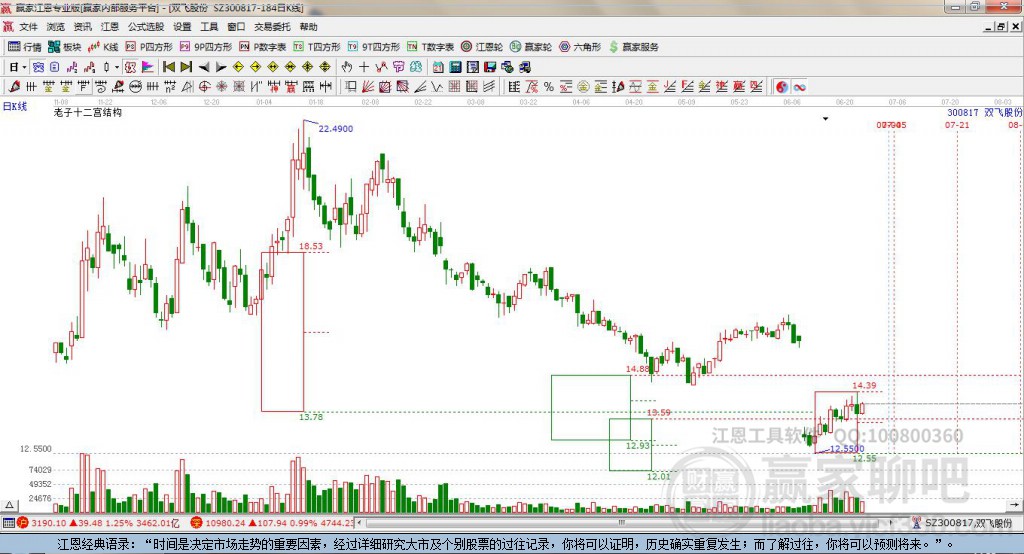The image size is (1024, 554).
Task: Click the right arrow beside the volume pane
Action: point(1014,505)
